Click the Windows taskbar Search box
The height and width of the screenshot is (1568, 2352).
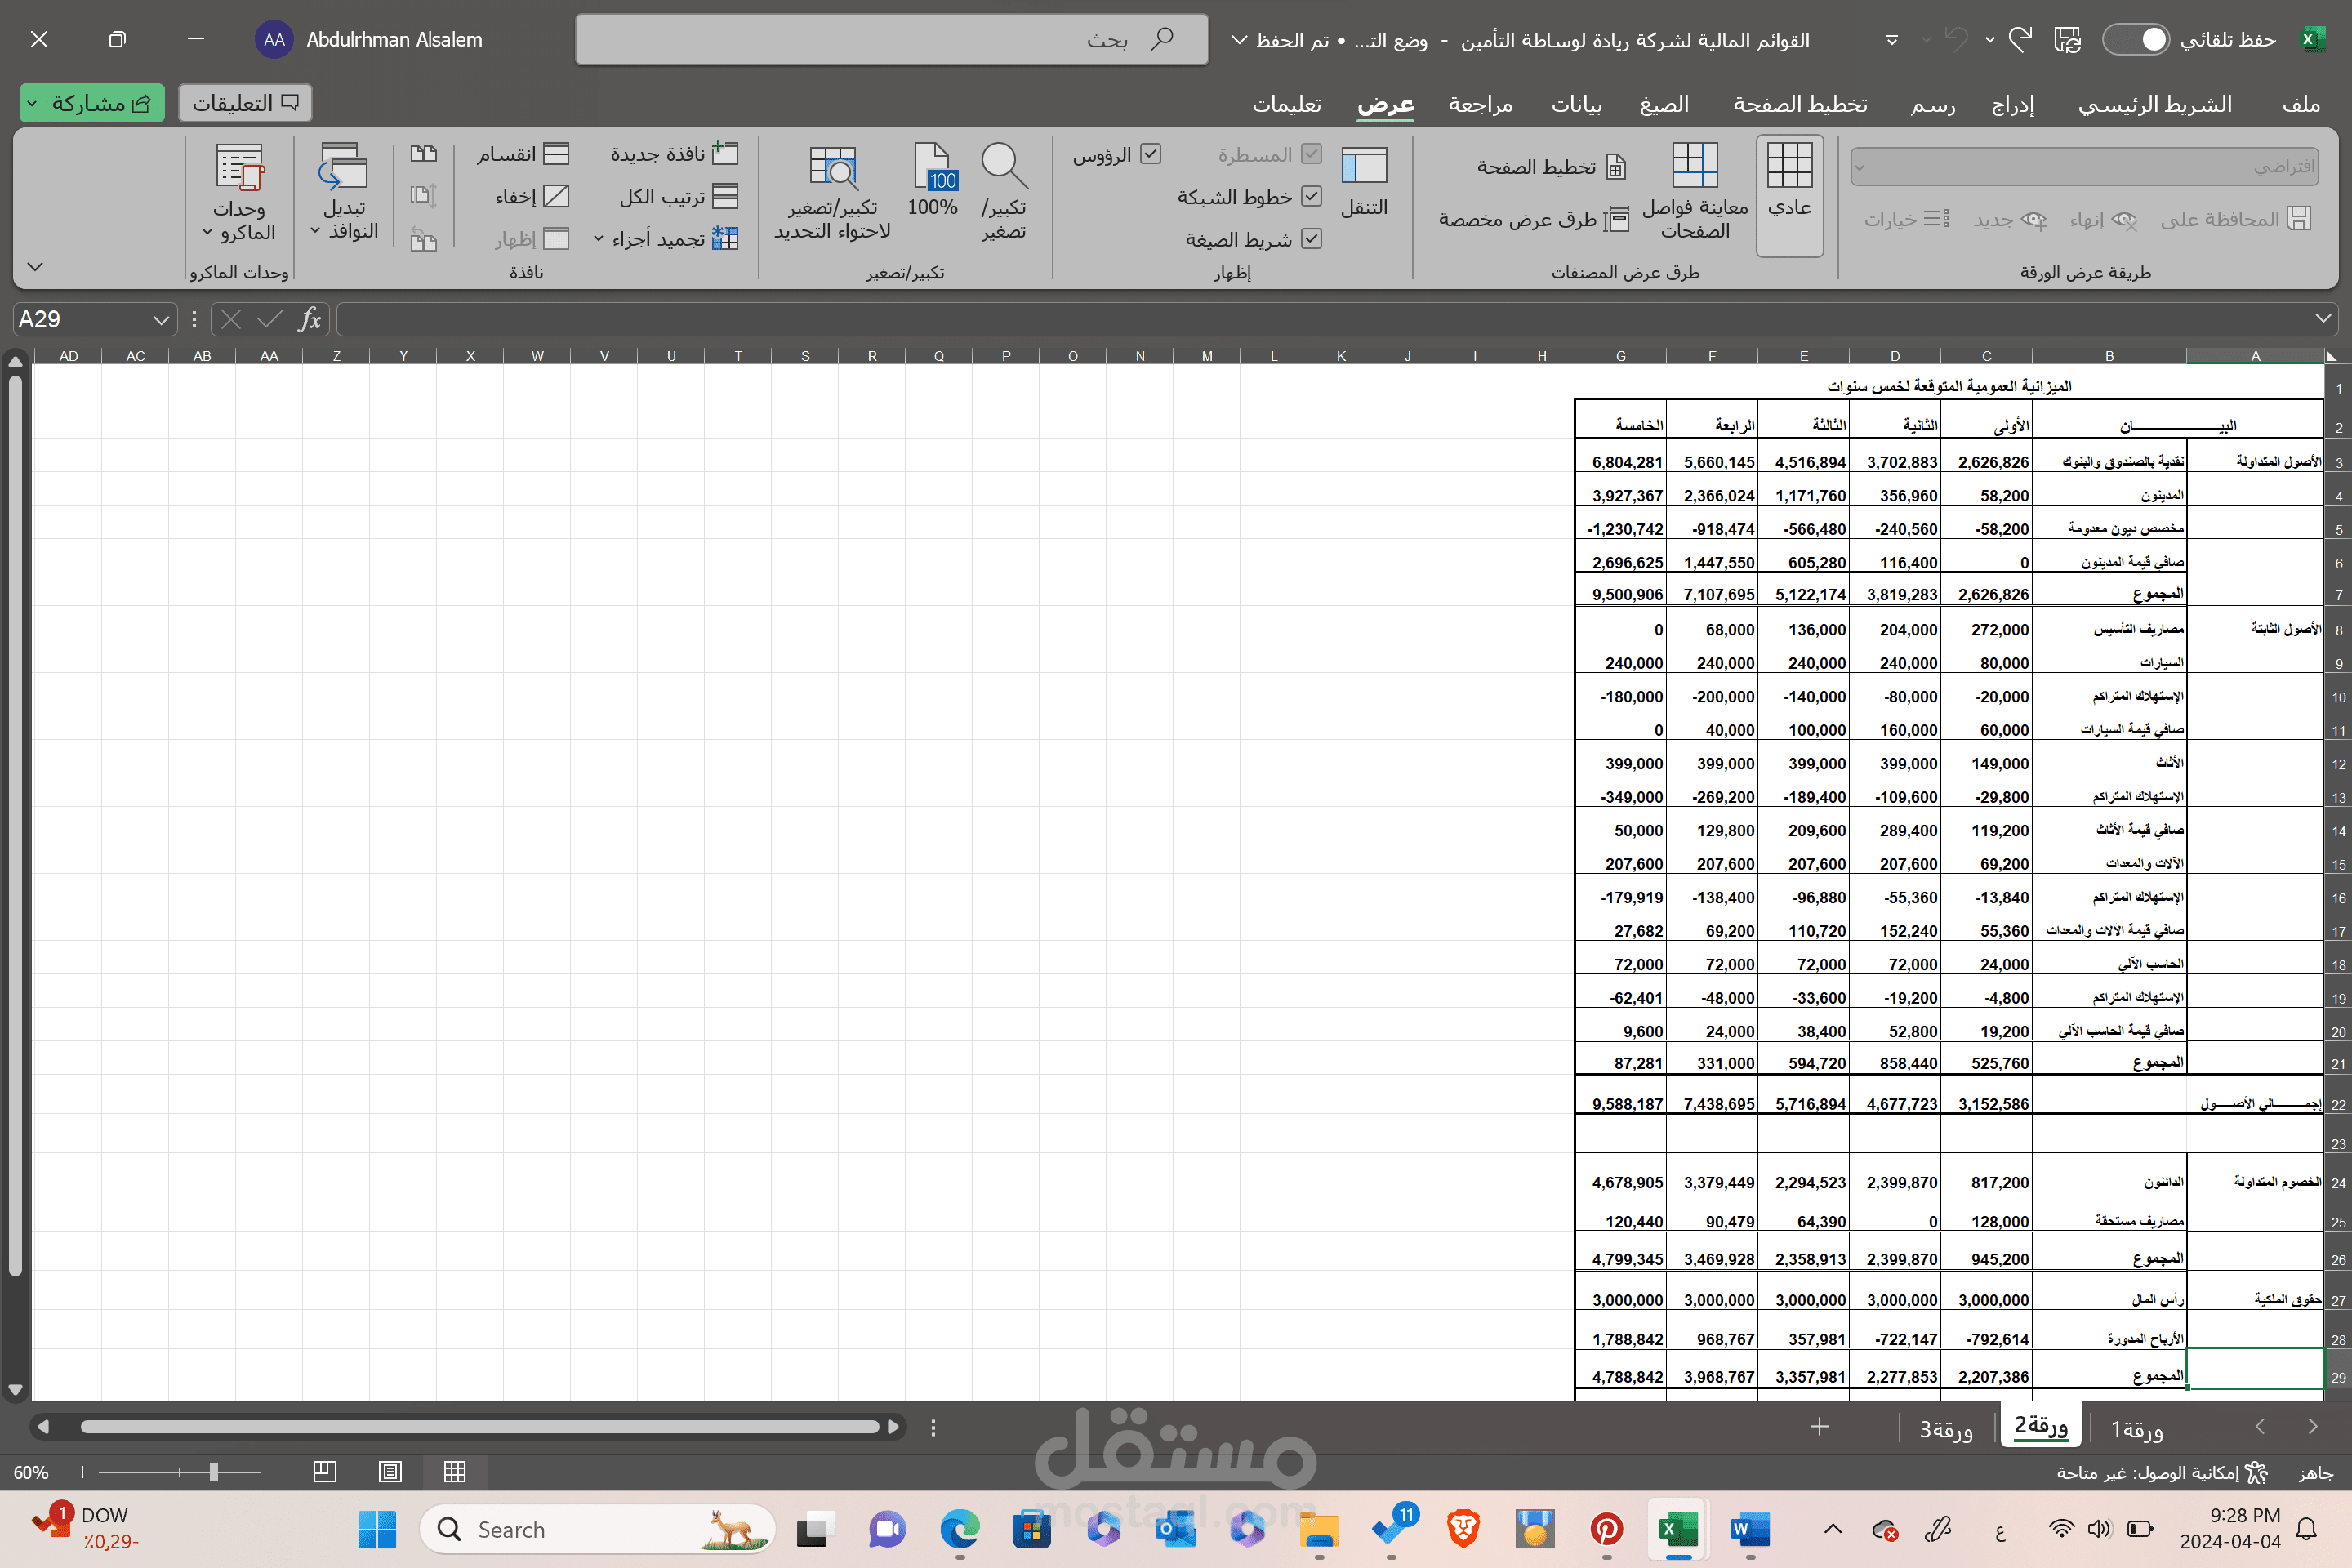(597, 1529)
